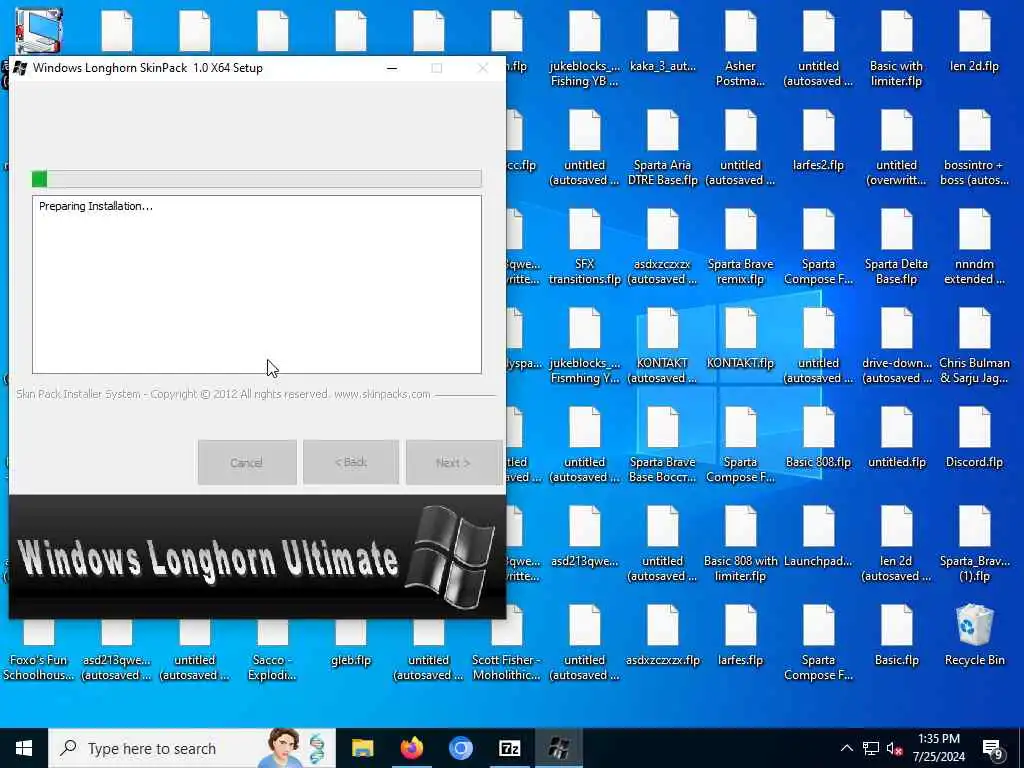Image resolution: width=1024 pixels, height=768 pixels.
Task: Select the Sparta Brave Base file
Action: coord(662,445)
